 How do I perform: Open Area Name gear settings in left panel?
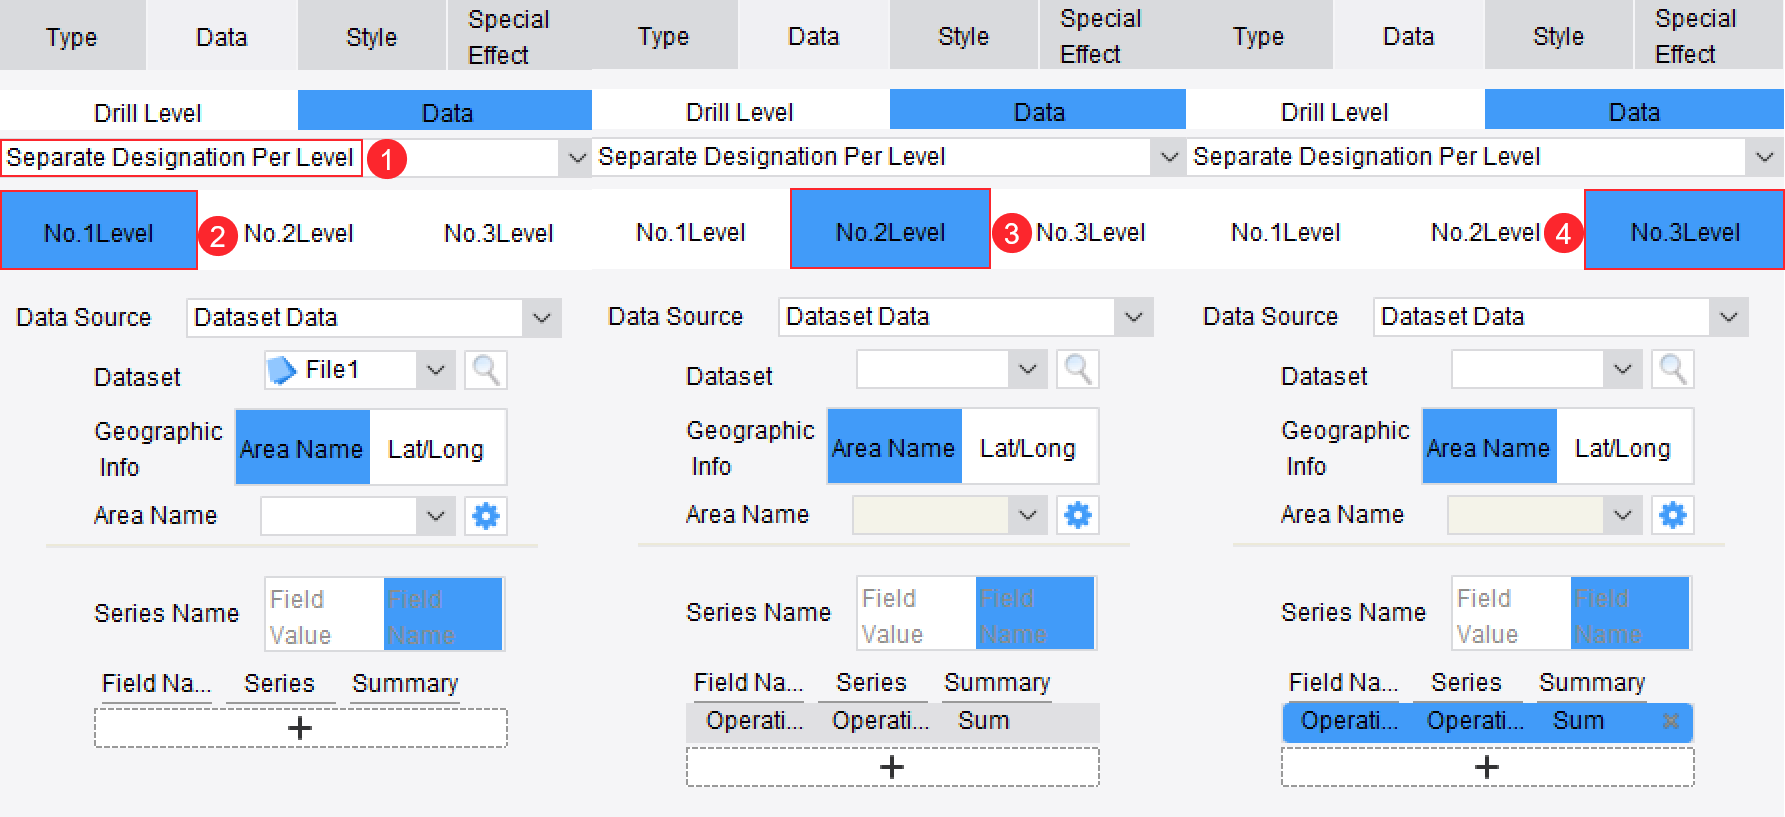(x=486, y=516)
